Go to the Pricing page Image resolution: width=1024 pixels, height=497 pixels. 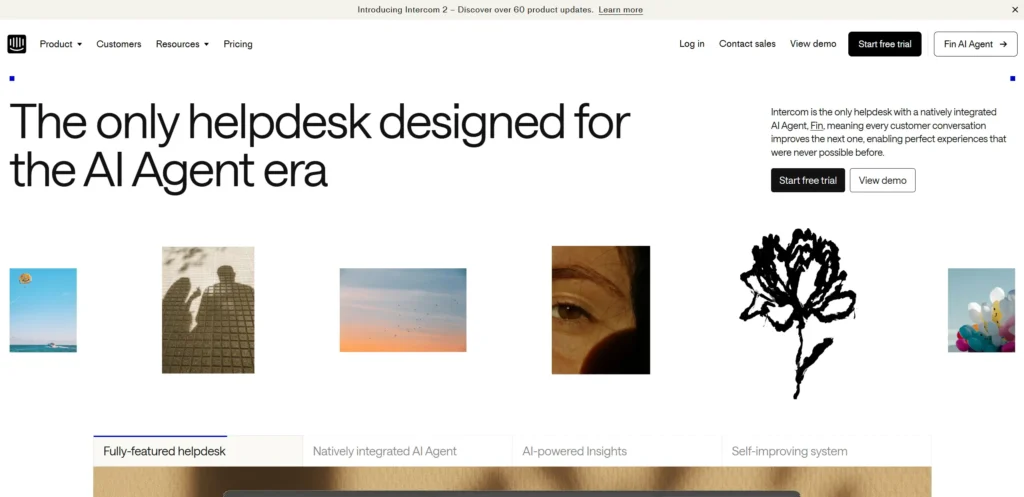point(238,44)
